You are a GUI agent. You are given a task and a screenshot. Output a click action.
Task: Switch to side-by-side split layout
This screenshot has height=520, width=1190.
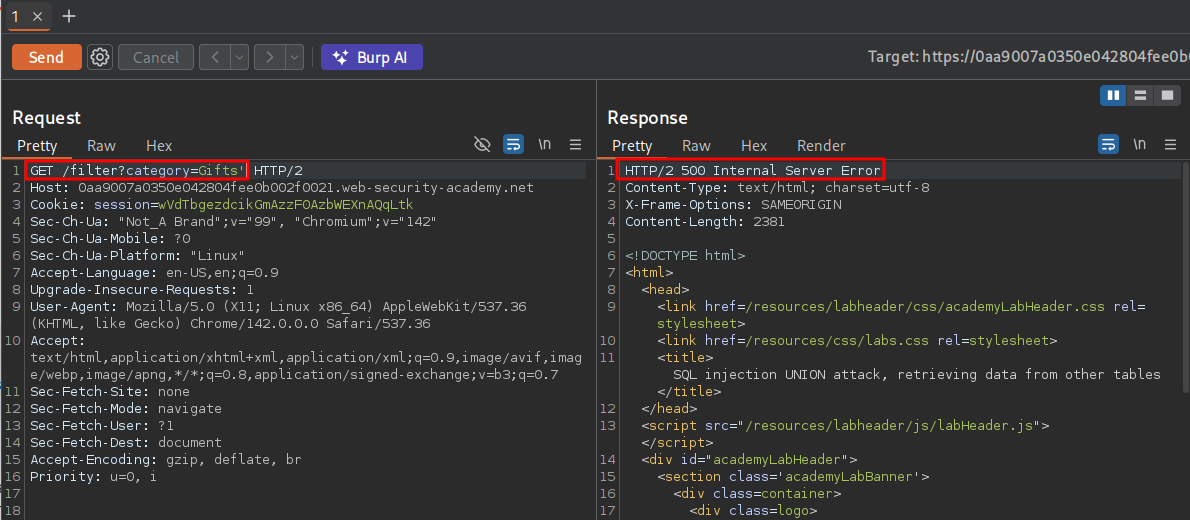[1113, 95]
